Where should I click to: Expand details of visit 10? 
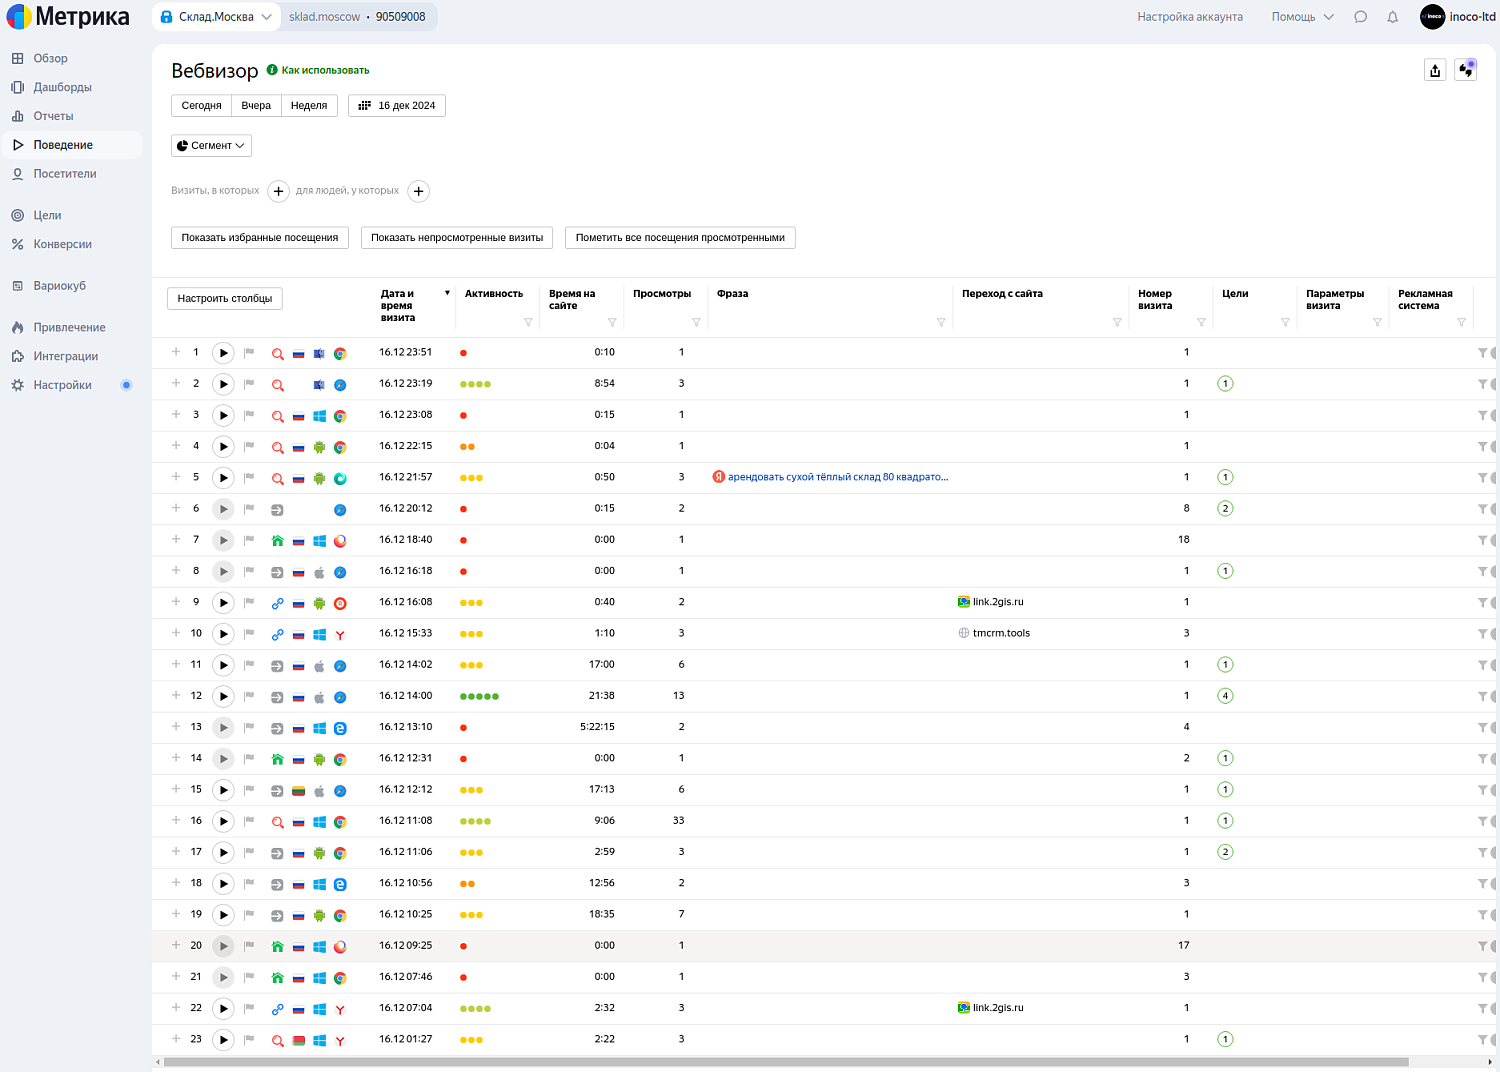(x=176, y=633)
